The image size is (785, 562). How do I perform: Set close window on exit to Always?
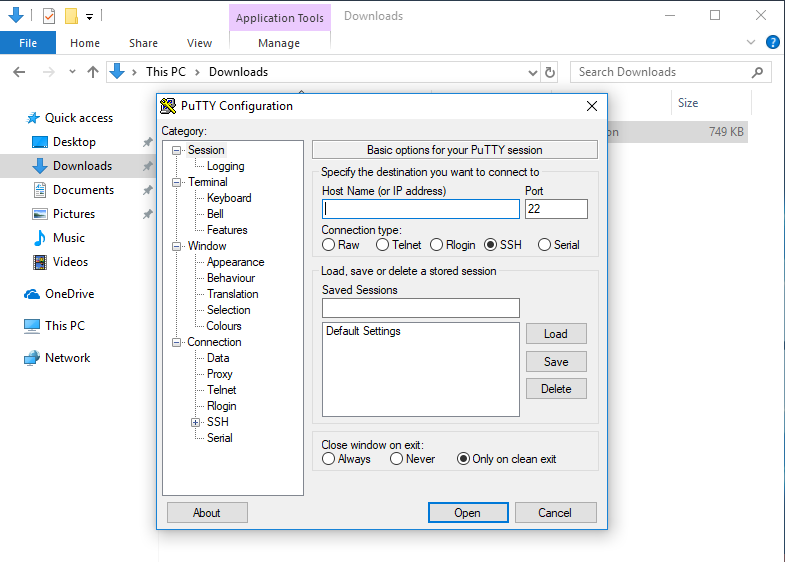click(328, 459)
